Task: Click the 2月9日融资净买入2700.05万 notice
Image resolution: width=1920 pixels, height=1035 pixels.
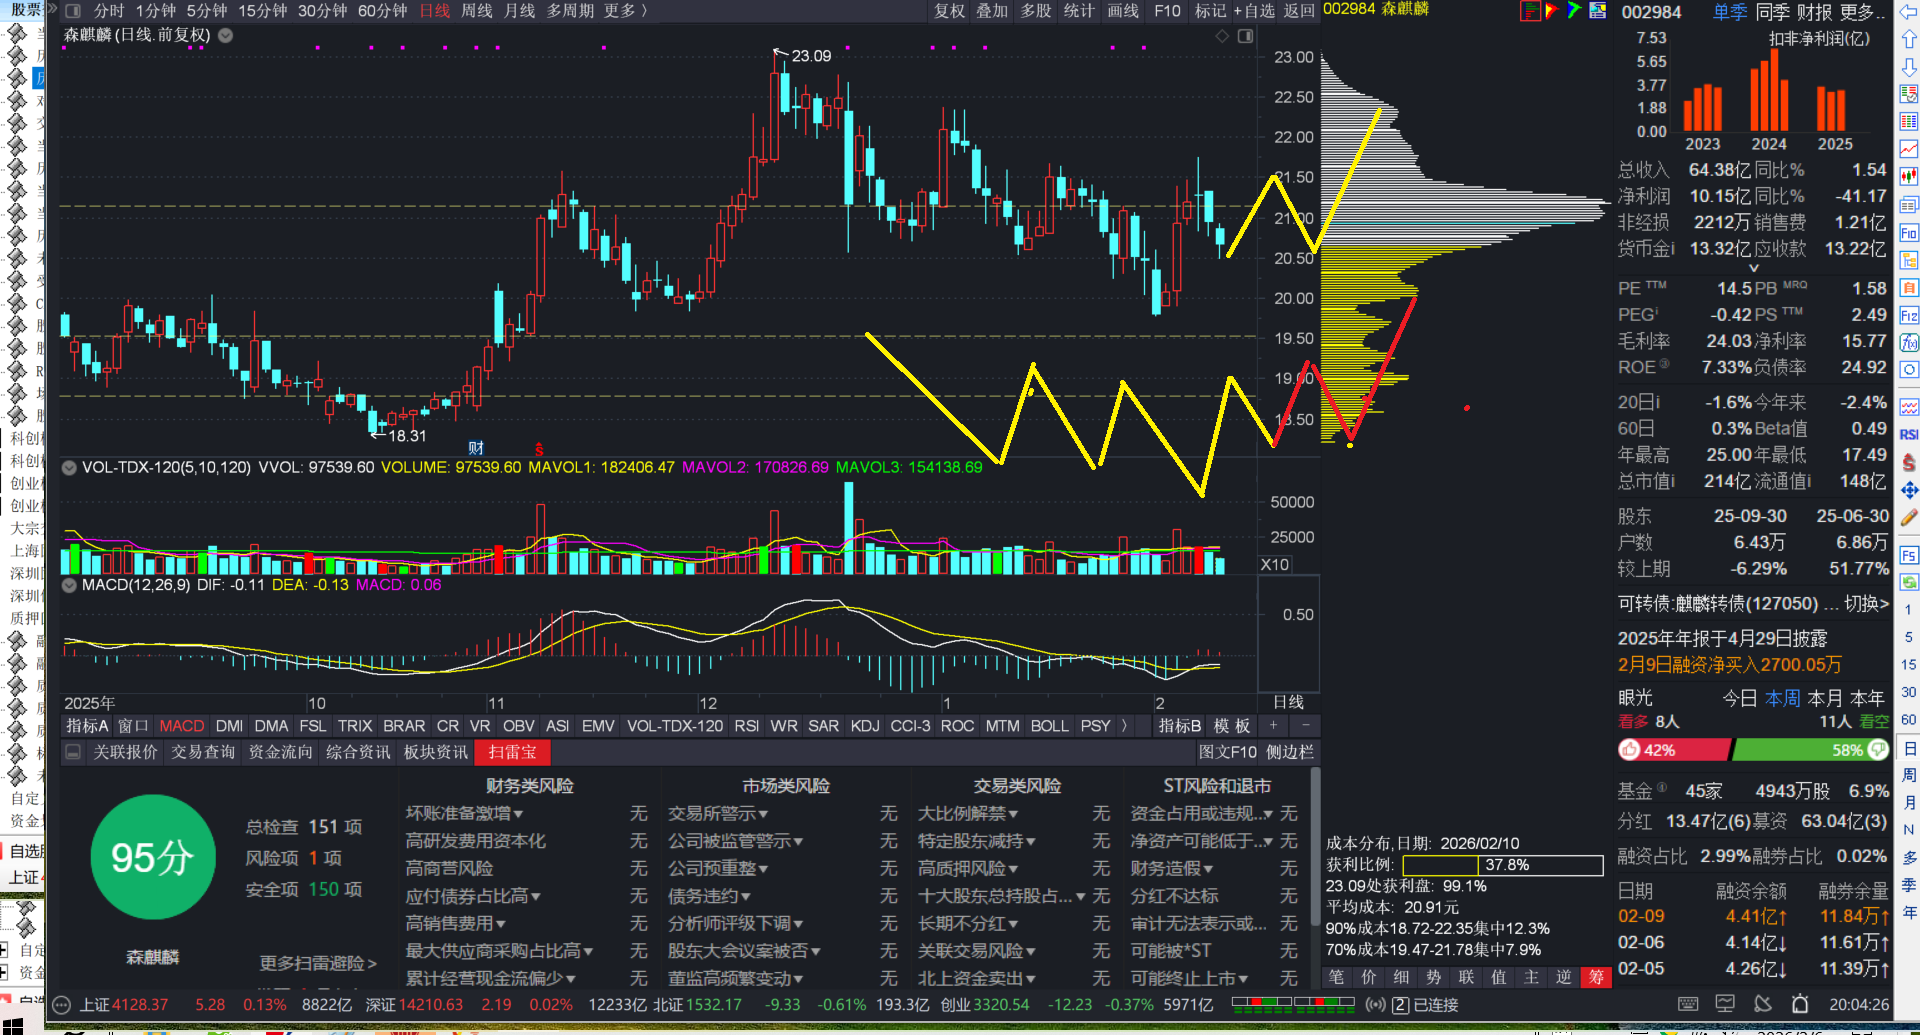Action: point(1729,665)
